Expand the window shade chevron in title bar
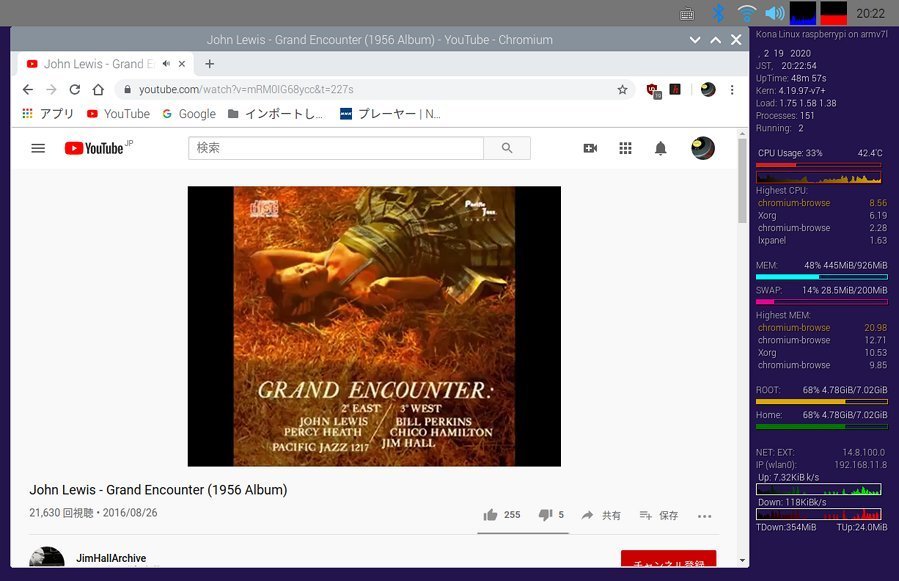This screenshot has width=899, height=581. click(694, 39)
